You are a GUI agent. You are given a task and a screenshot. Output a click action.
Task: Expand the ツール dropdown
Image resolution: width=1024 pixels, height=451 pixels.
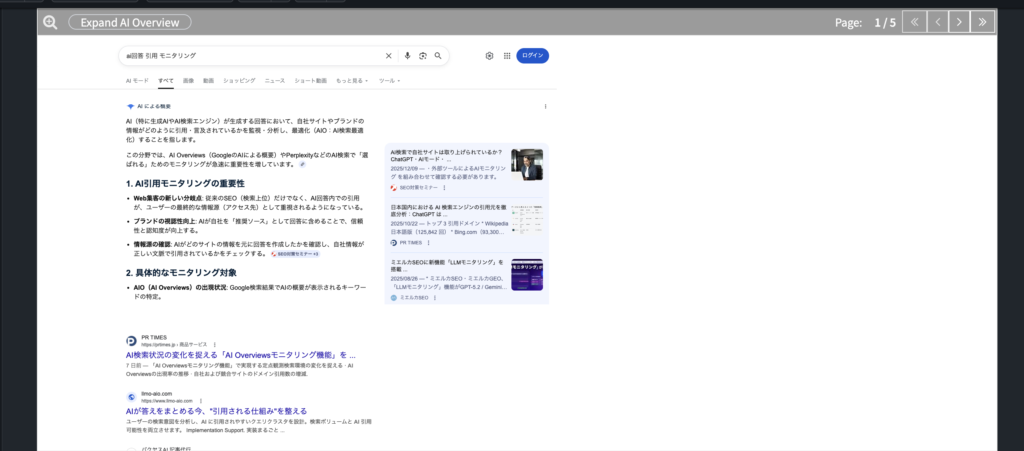coord(388,80)
